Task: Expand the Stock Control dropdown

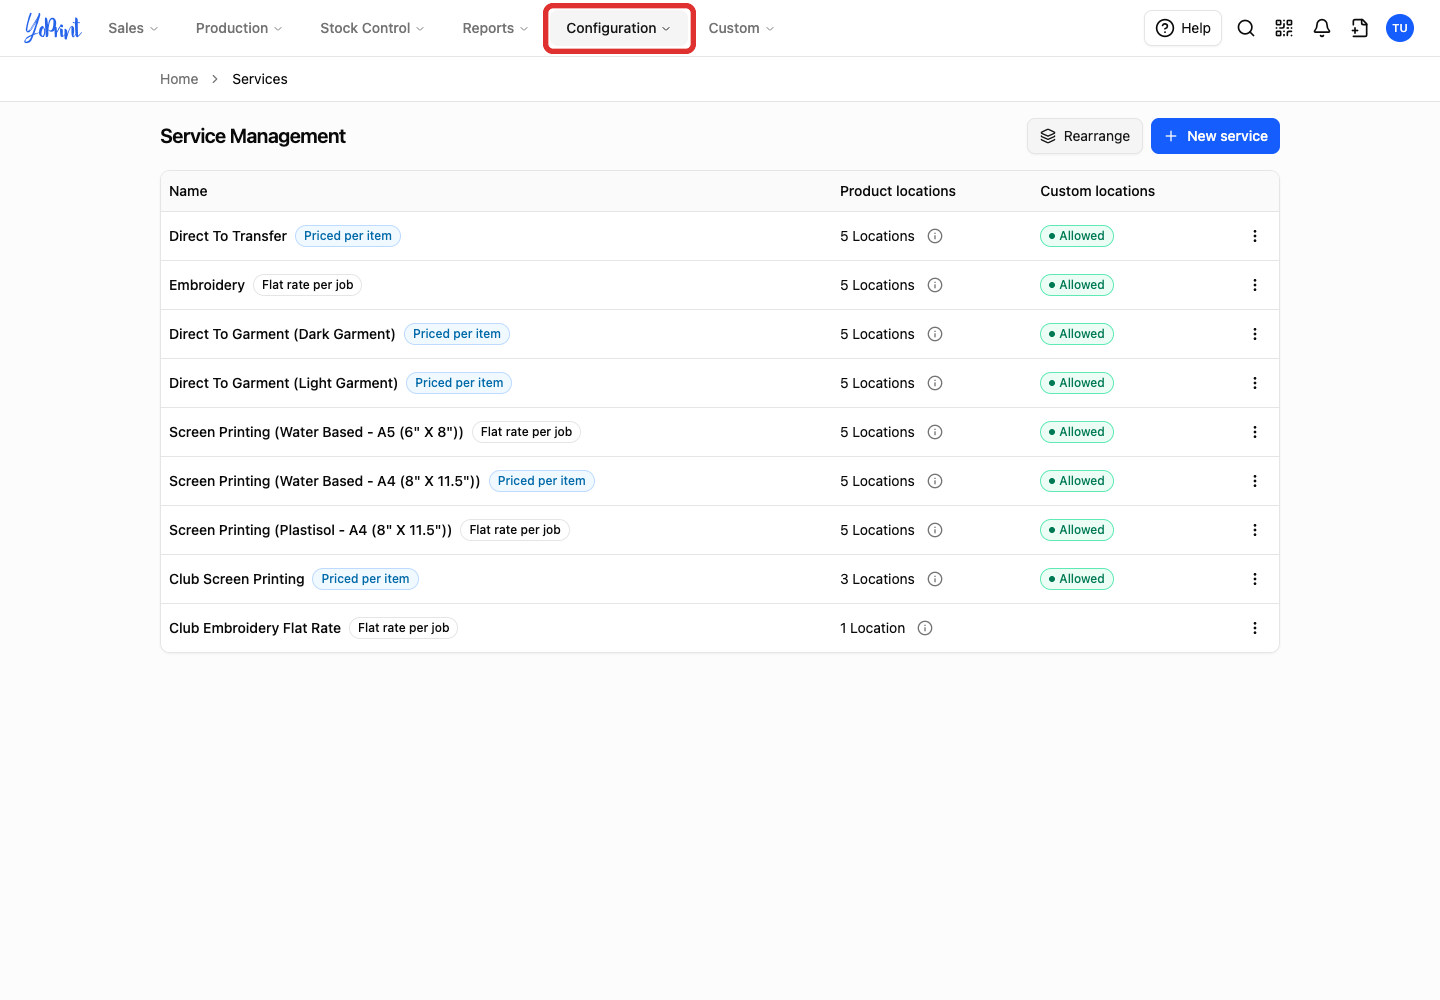Action: 372,28
